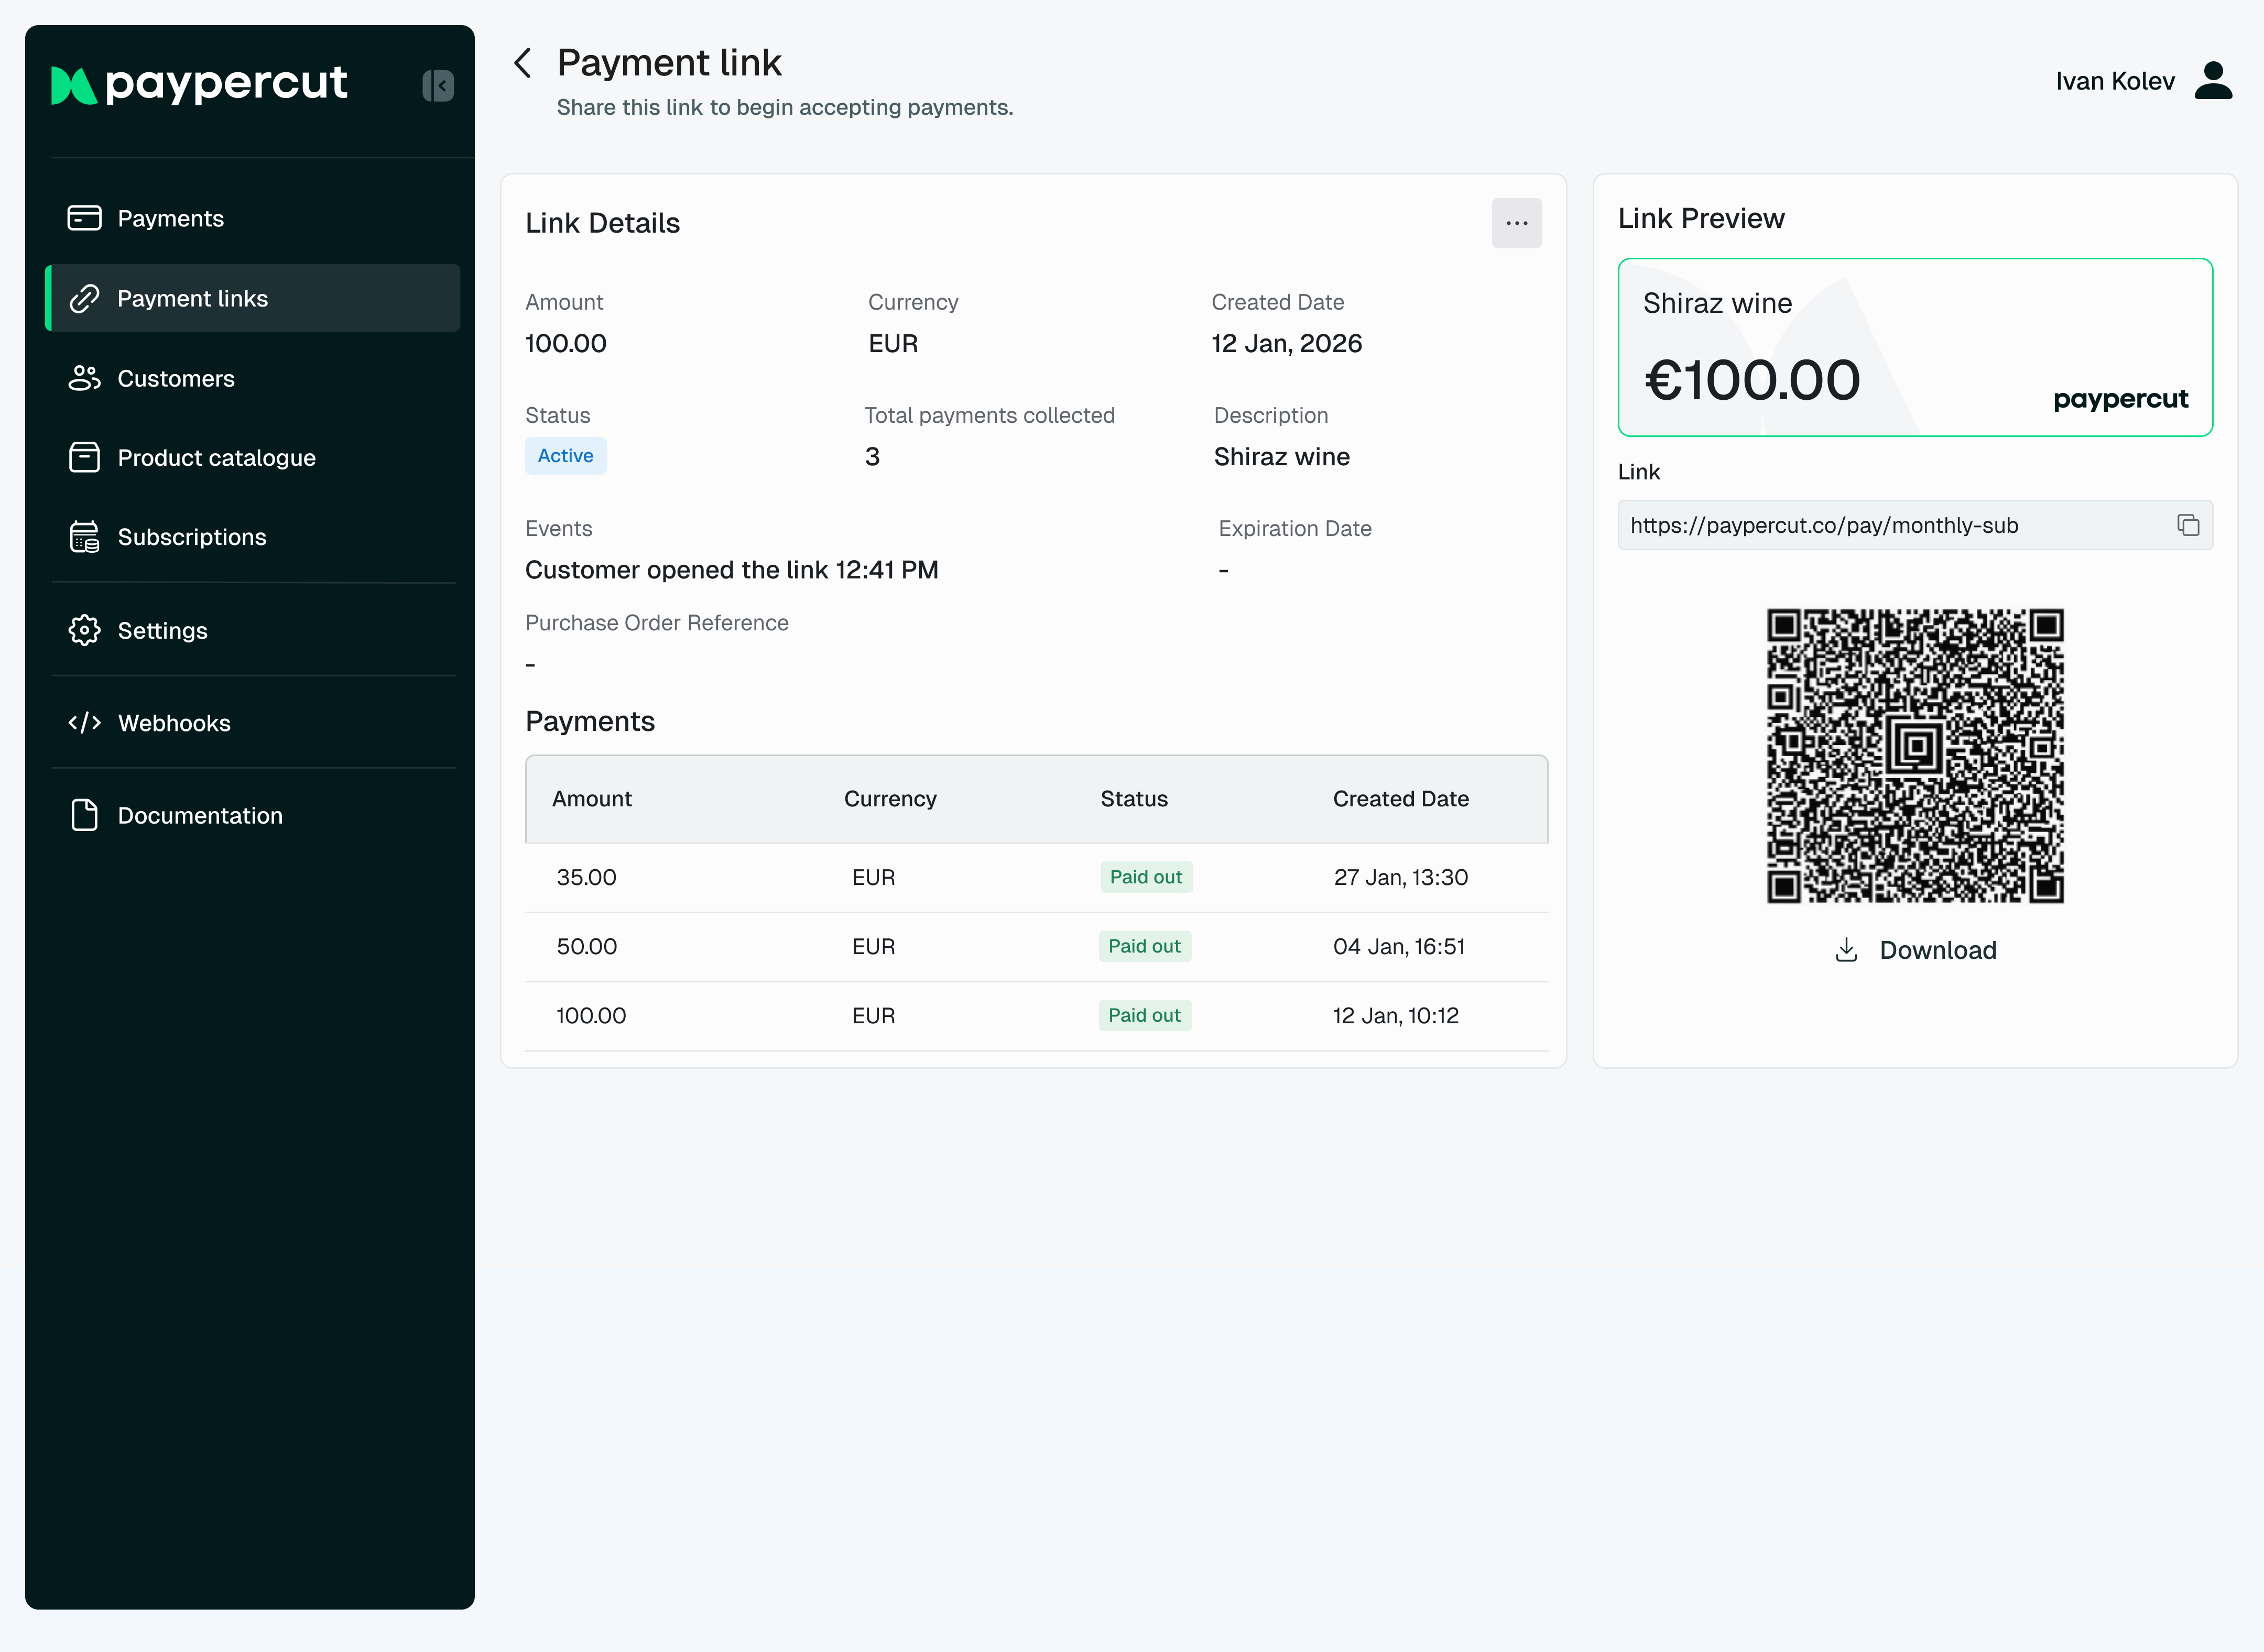Click the Ivan Kolev account name

click(x=2114, y=81)
